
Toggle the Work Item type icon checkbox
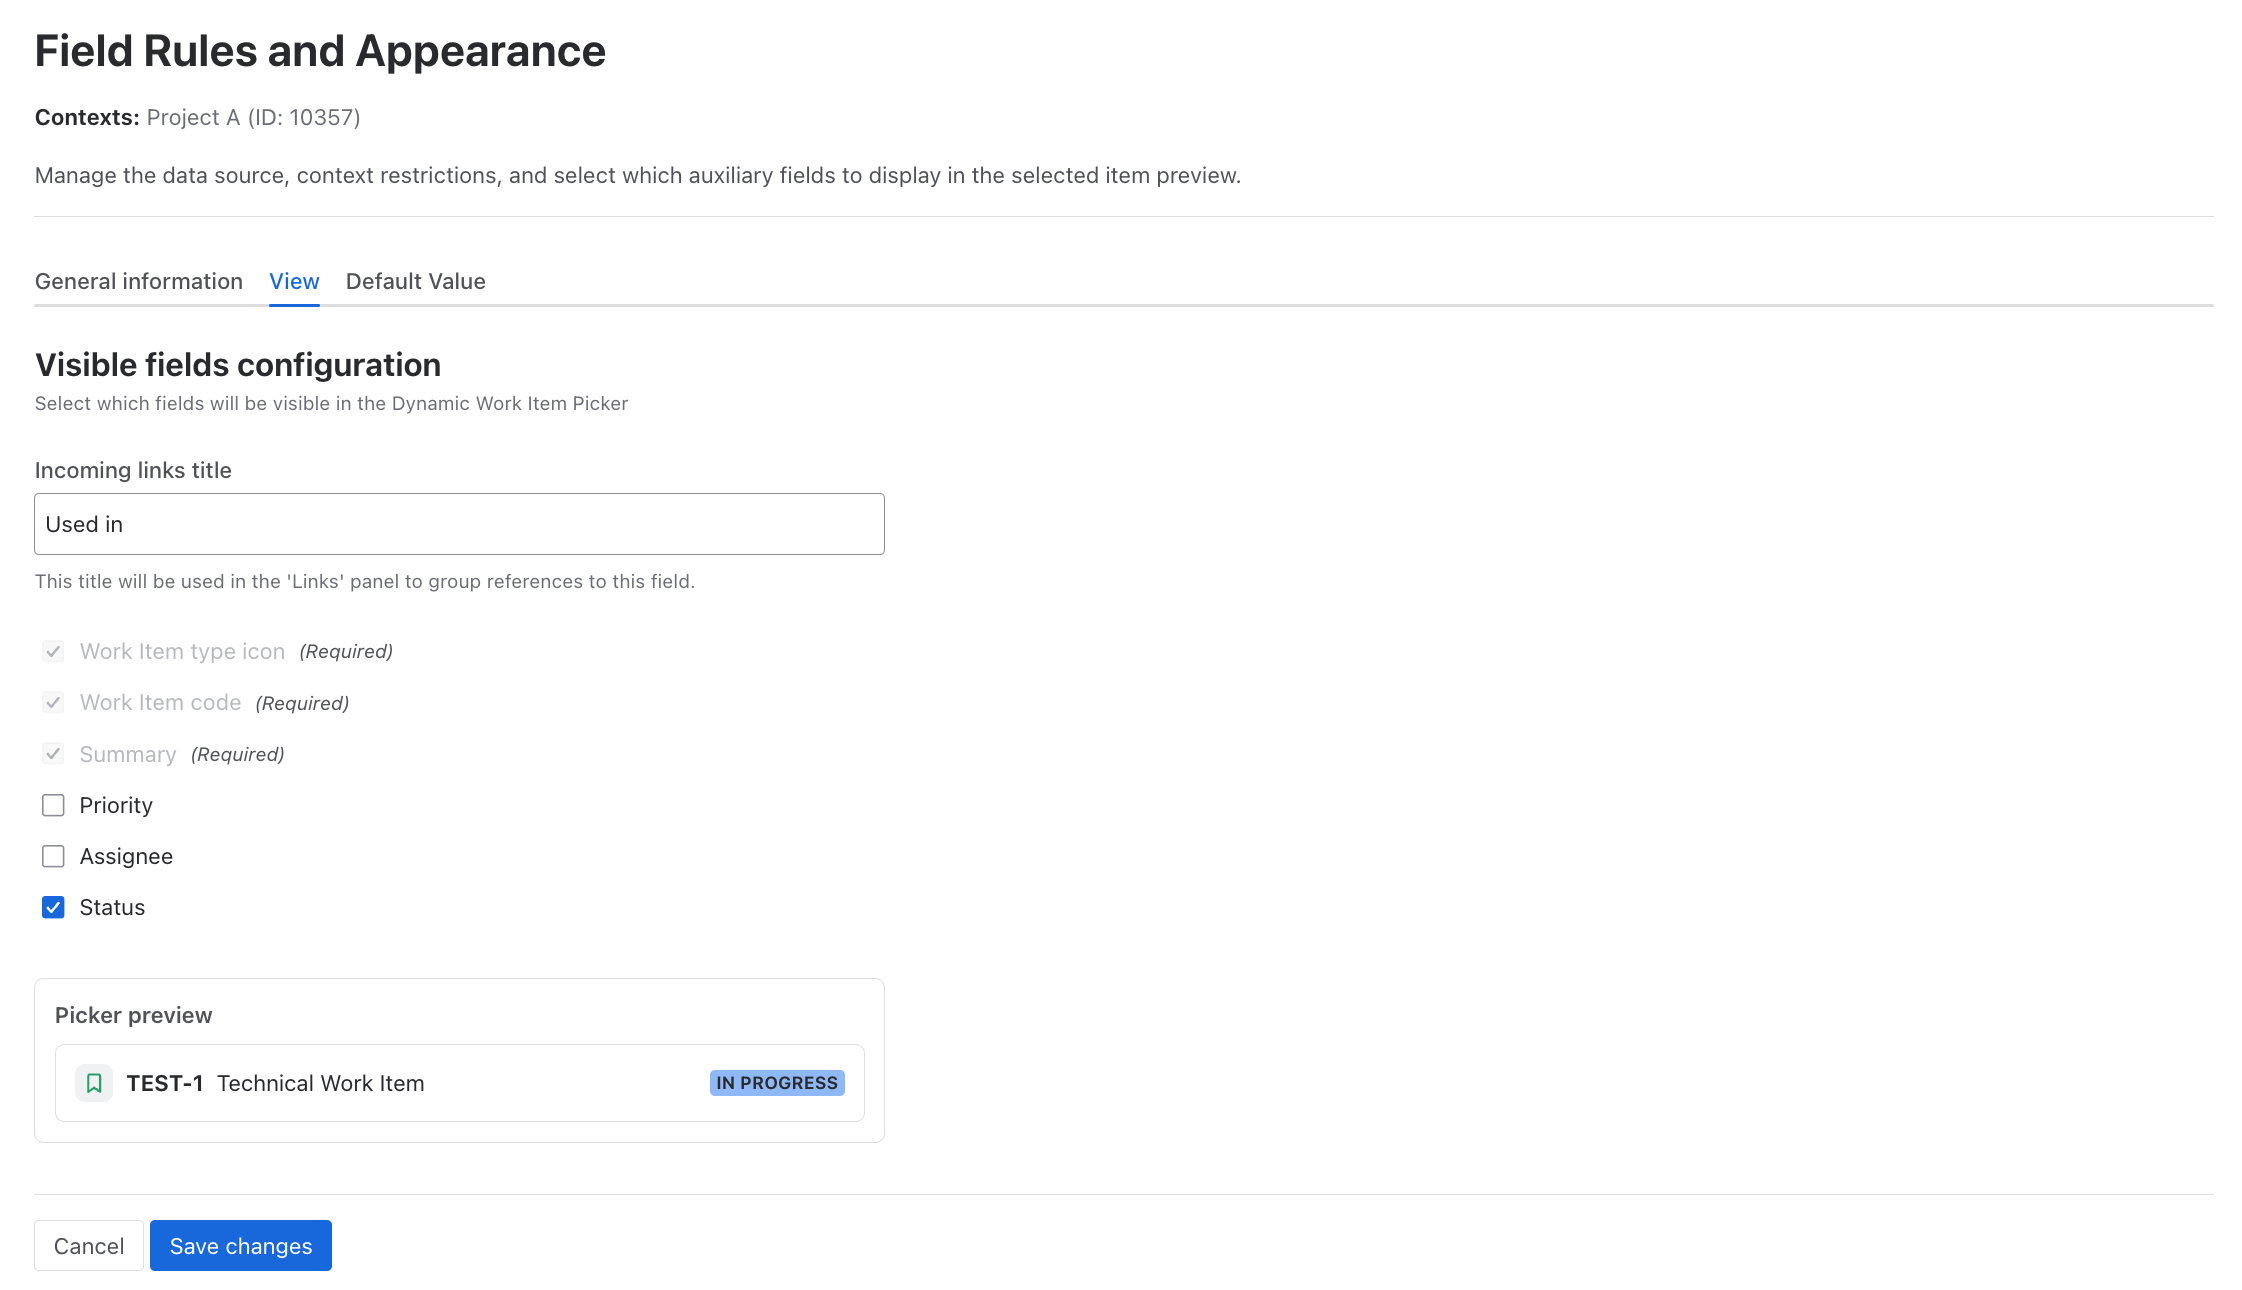pyautogui.click(x=53, y=651)
